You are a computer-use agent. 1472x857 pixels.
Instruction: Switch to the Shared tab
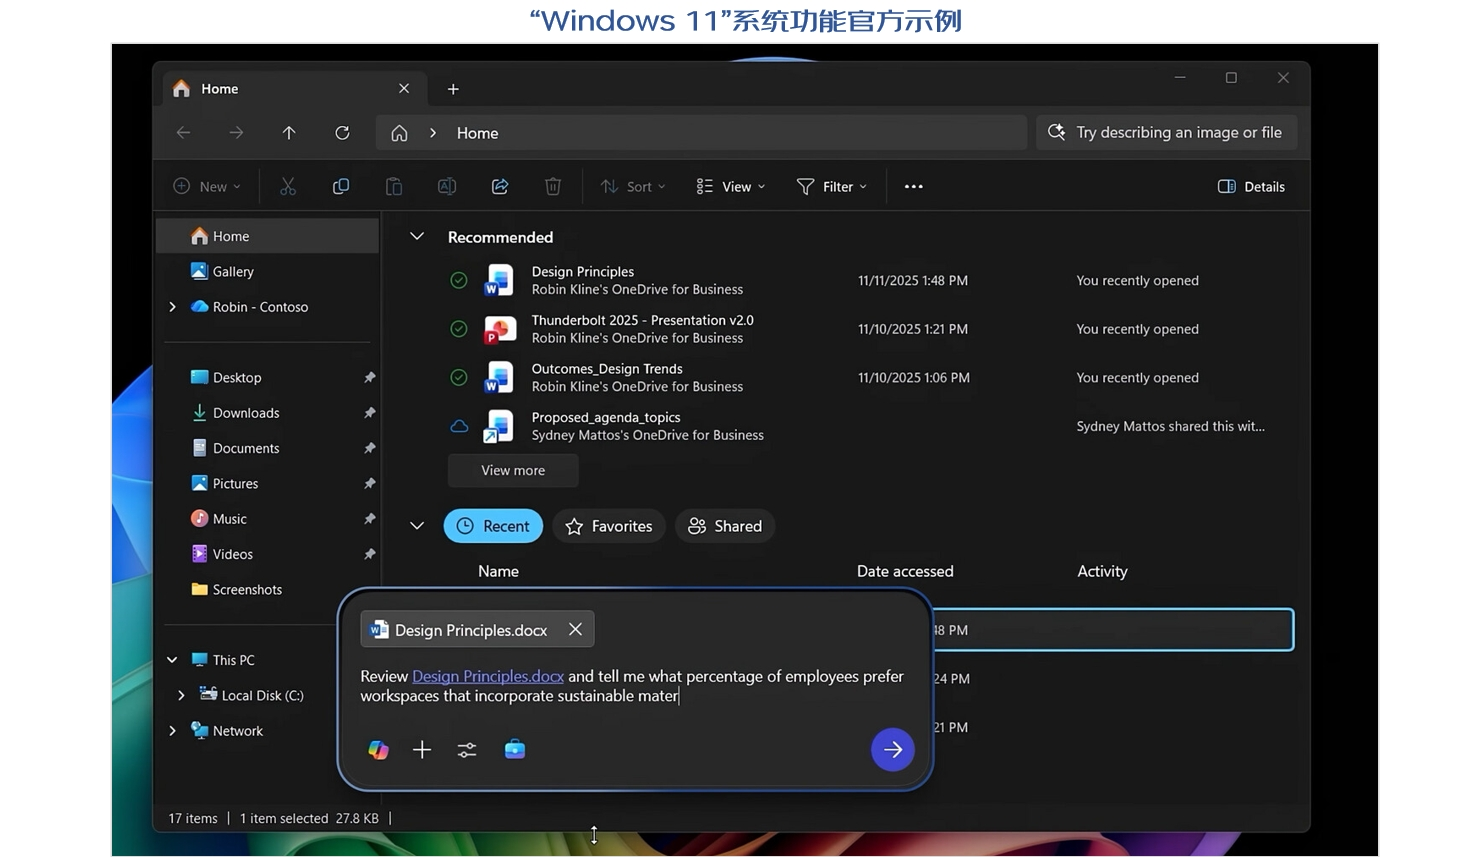pyautogui.click(x=725, y=526)
